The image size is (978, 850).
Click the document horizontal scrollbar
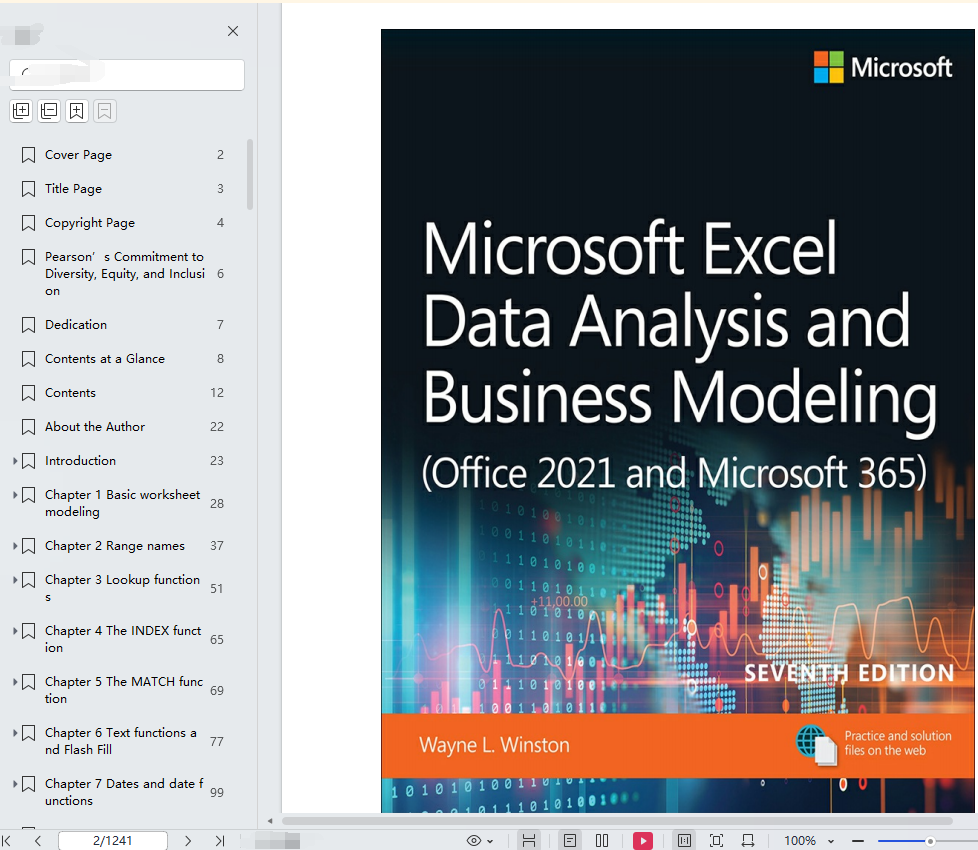pos(617,821)
